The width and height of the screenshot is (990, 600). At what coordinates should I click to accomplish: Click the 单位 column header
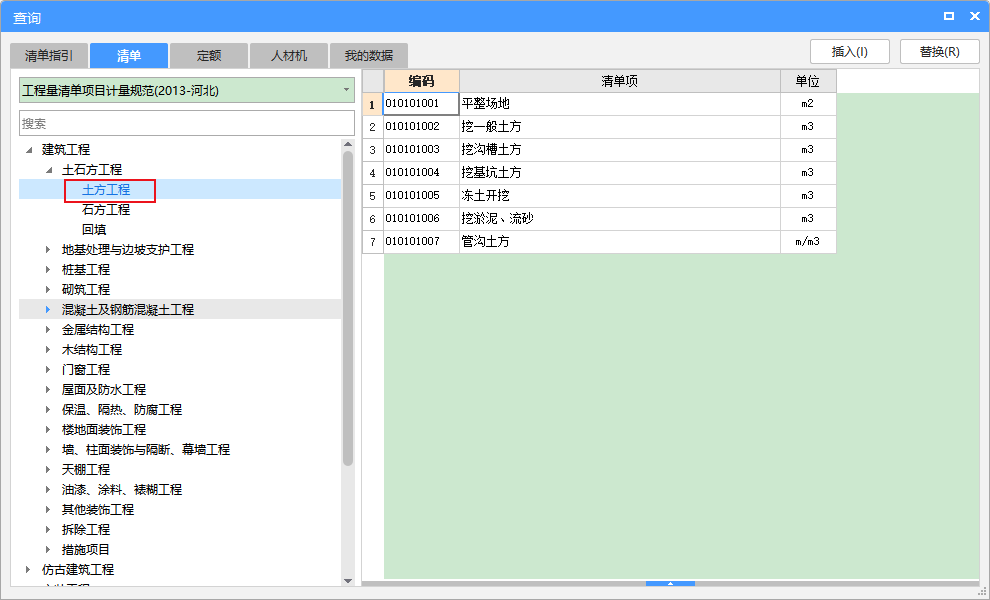click(808, 81)
